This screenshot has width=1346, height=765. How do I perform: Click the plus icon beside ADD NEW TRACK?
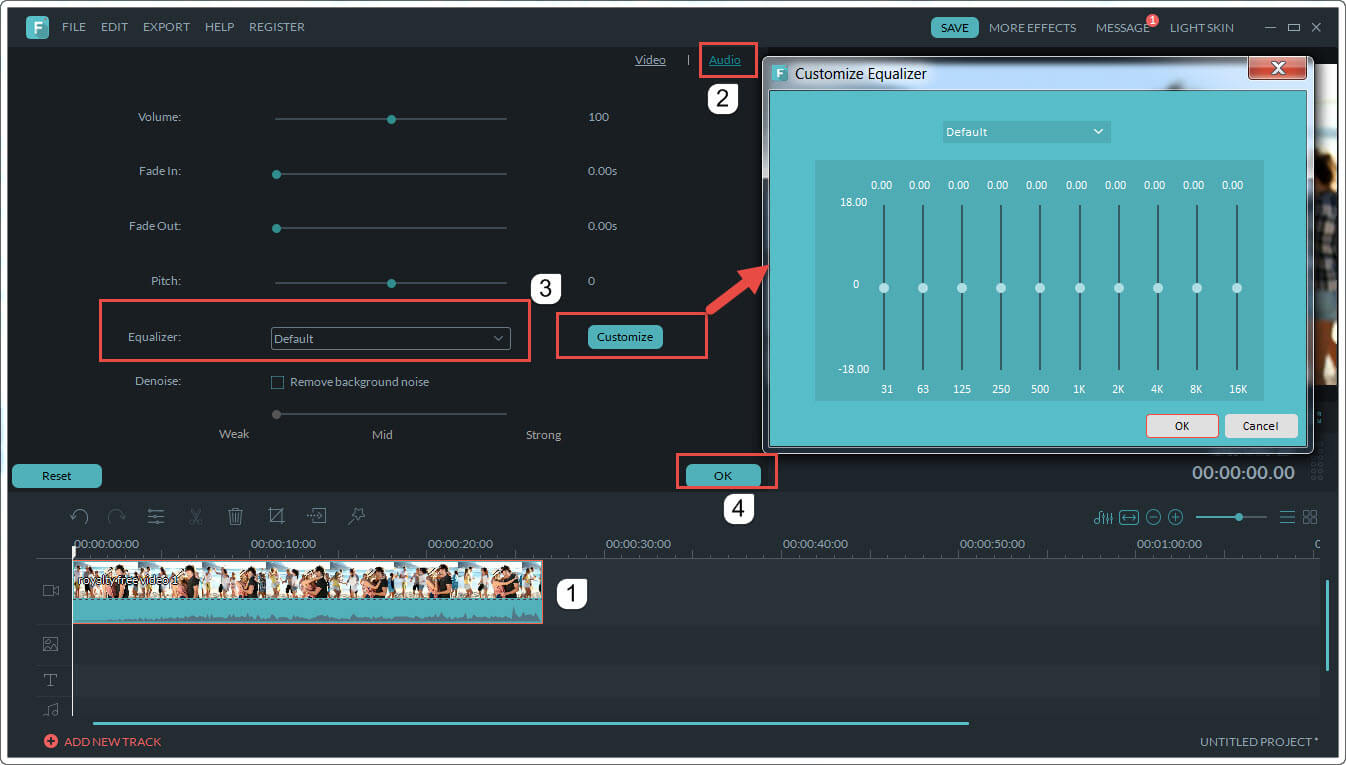50,742
